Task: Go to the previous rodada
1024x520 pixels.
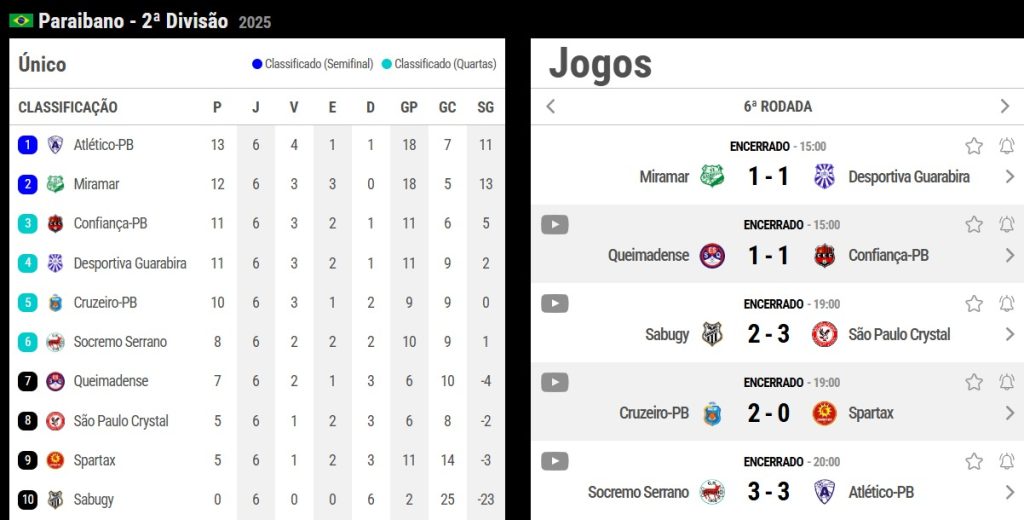Action: click(x=551, y=107)
